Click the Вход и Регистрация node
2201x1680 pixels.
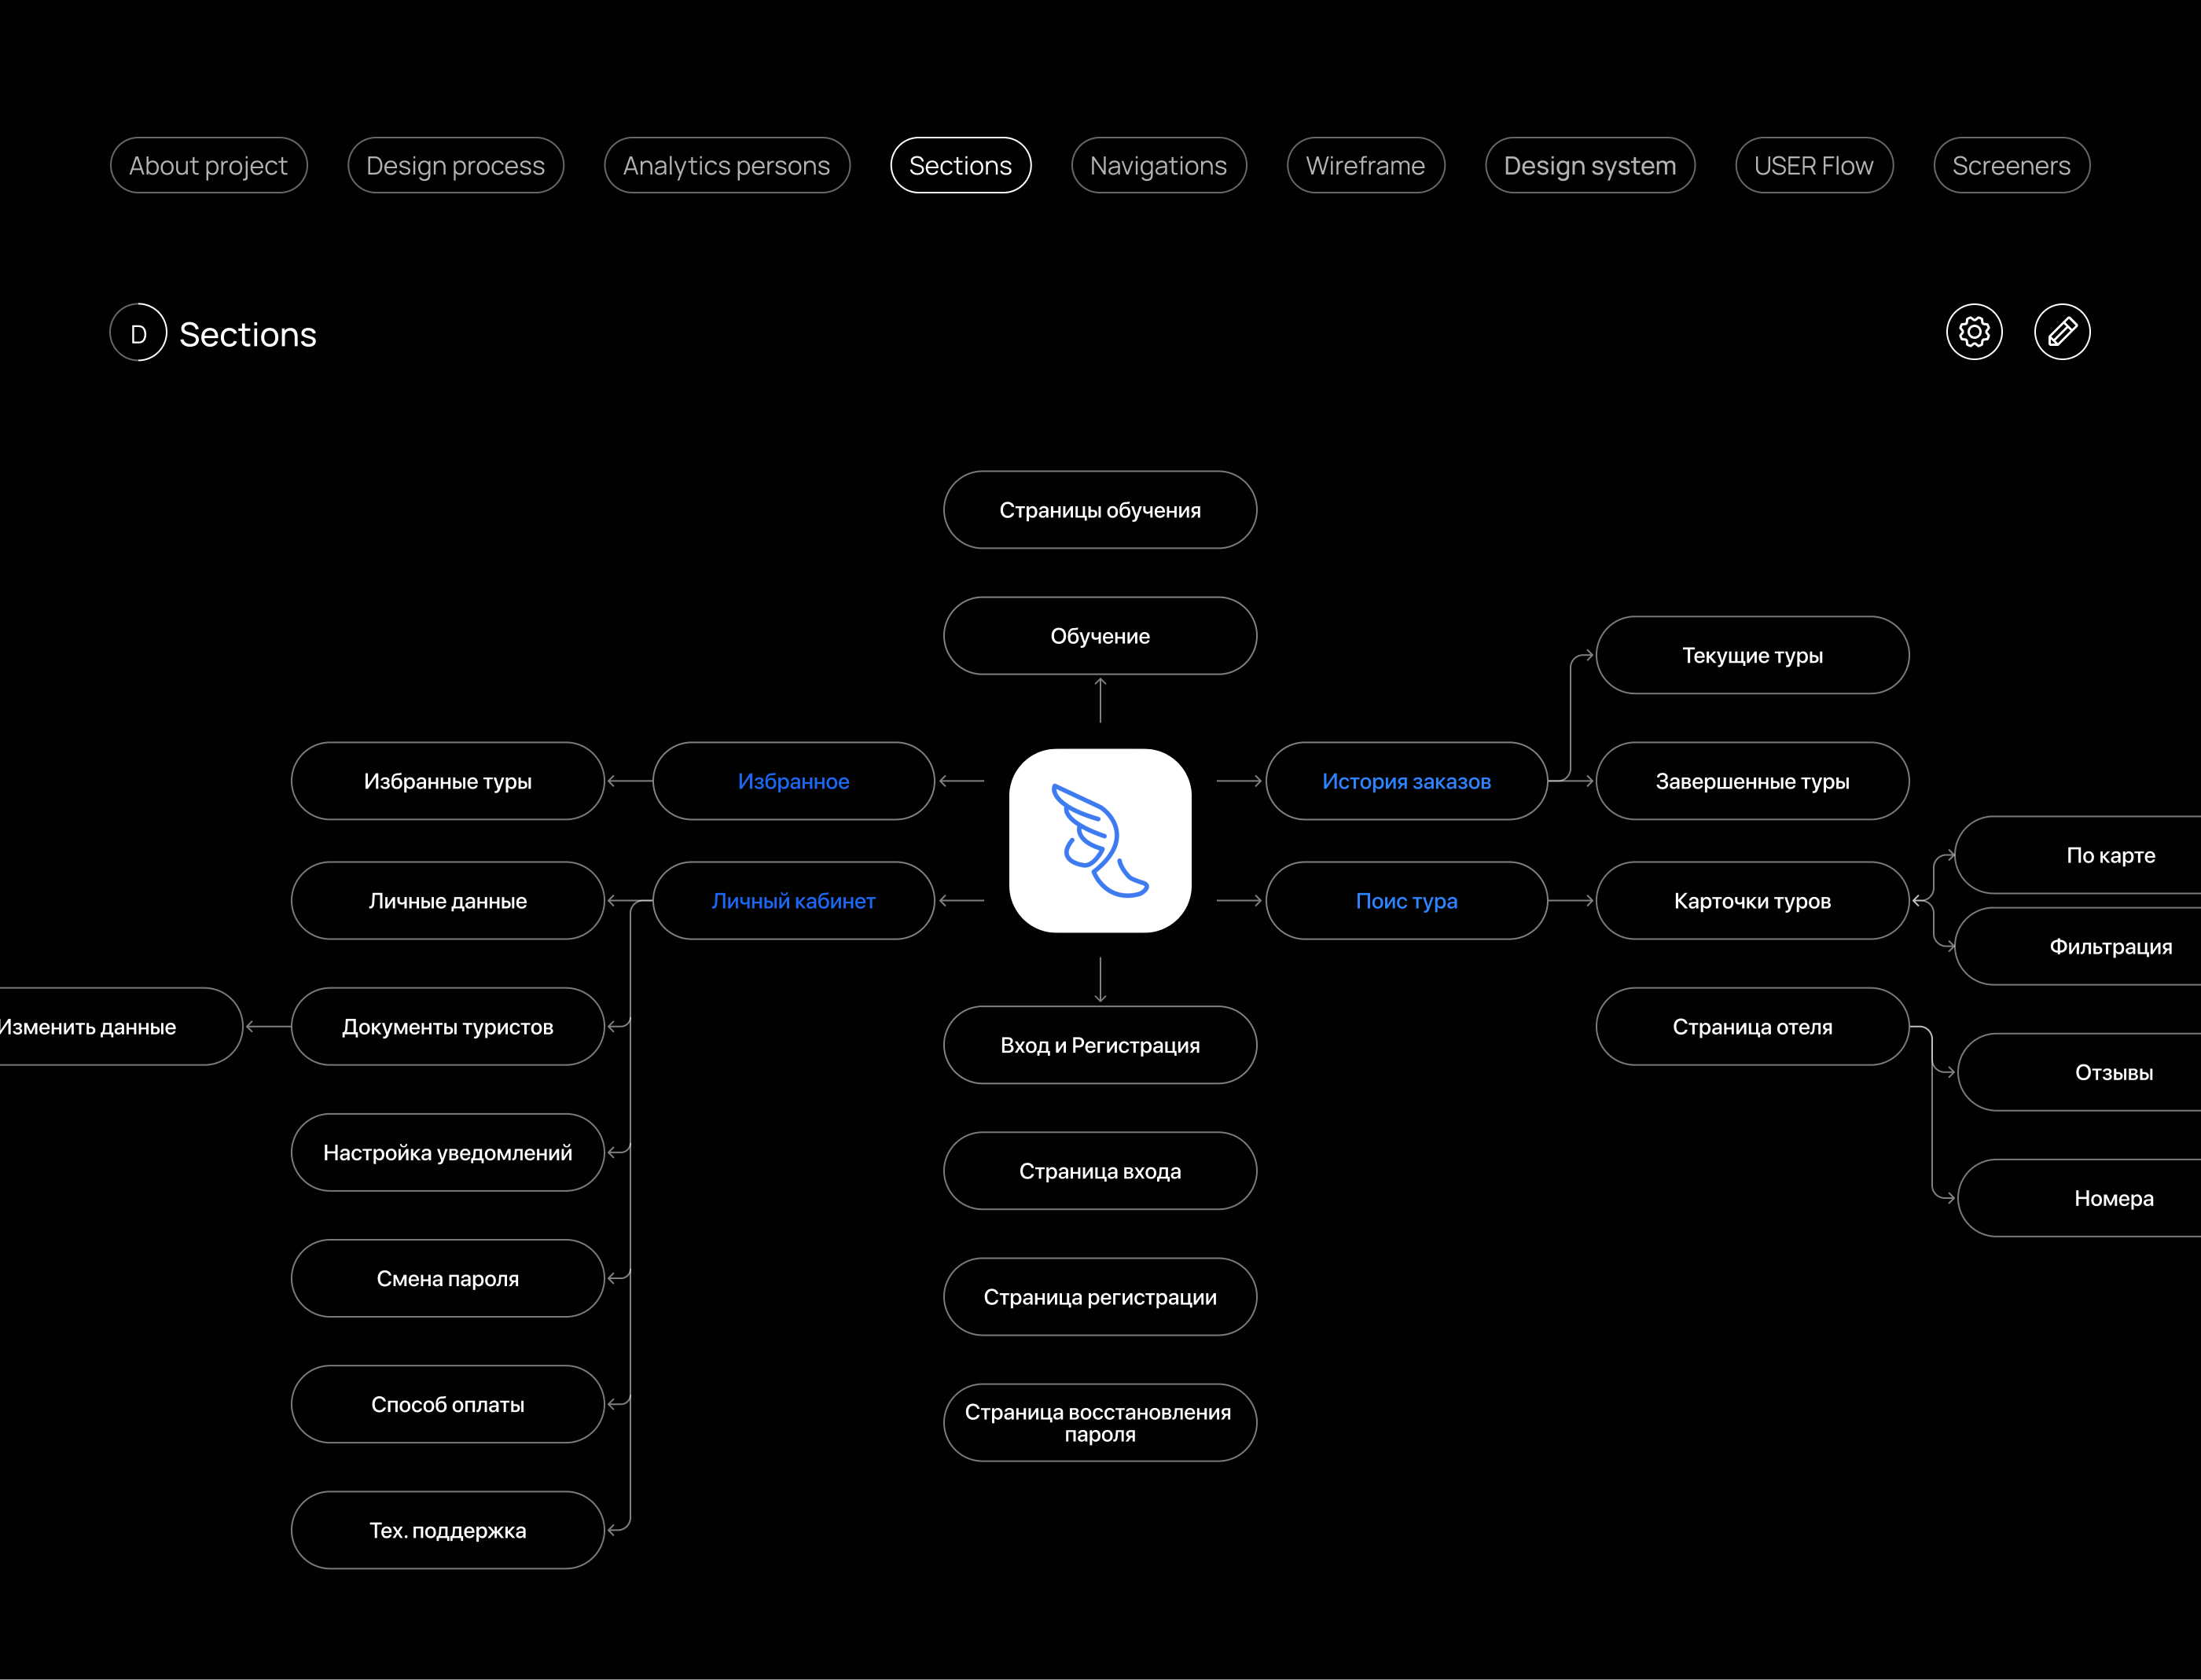pyautogui.click(x=1100, y=1045)
